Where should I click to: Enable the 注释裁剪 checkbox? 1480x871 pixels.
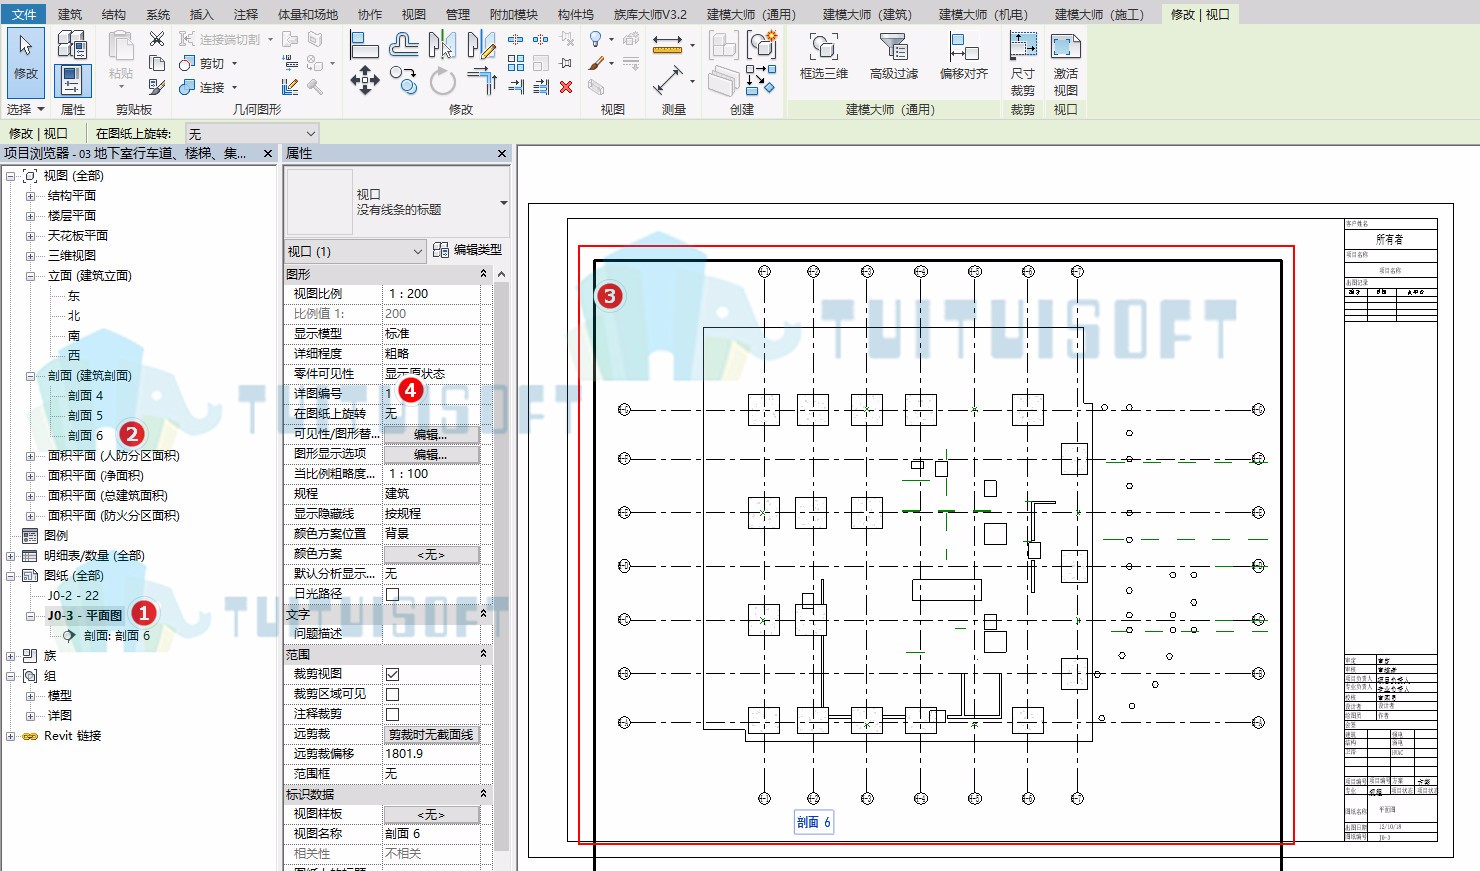[x=393, y=714]
